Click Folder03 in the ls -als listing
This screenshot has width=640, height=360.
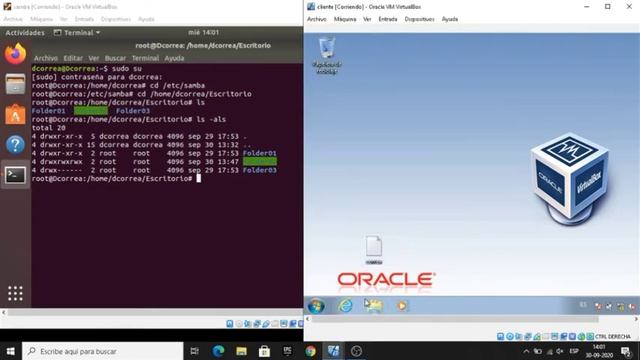coord(260,170)
